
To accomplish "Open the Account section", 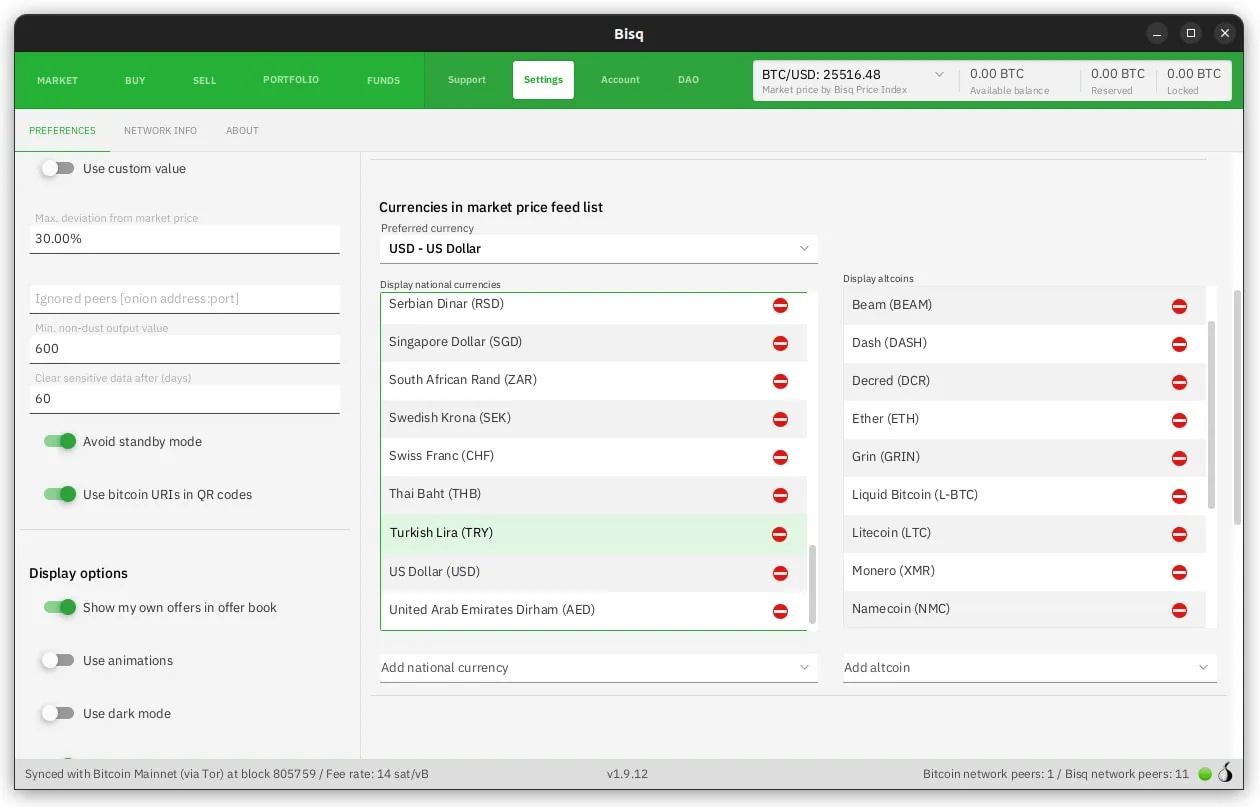I will click(620, 80).
